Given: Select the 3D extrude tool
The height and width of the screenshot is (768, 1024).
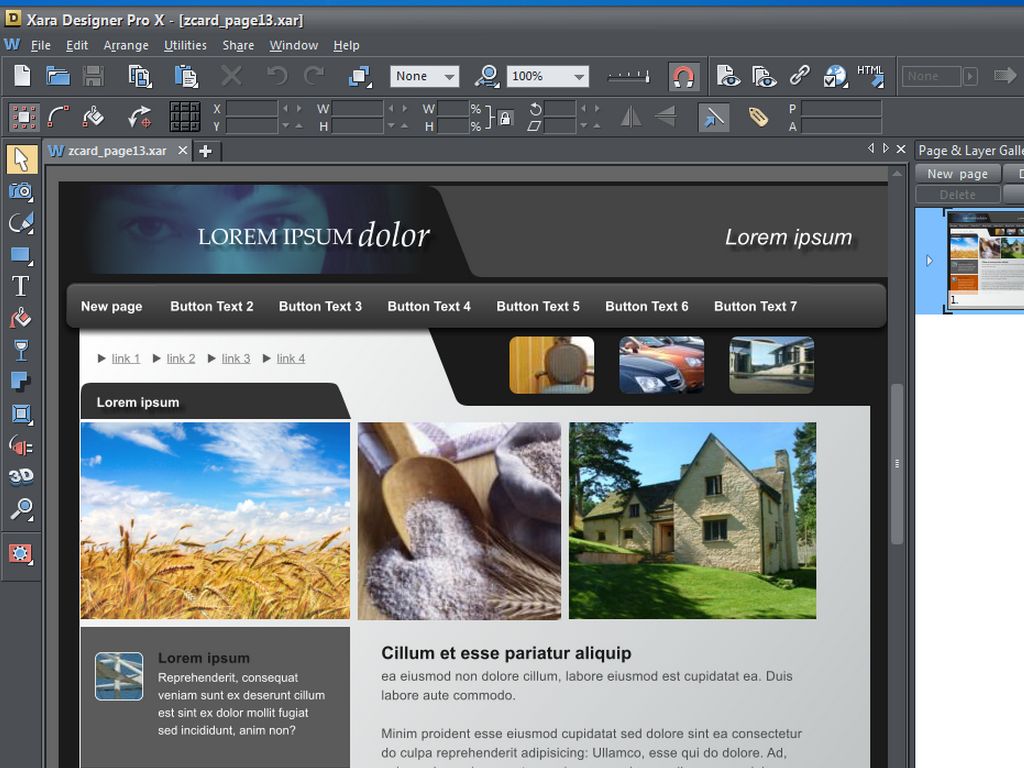Looking at the screenshot, I should coord(20,477).
